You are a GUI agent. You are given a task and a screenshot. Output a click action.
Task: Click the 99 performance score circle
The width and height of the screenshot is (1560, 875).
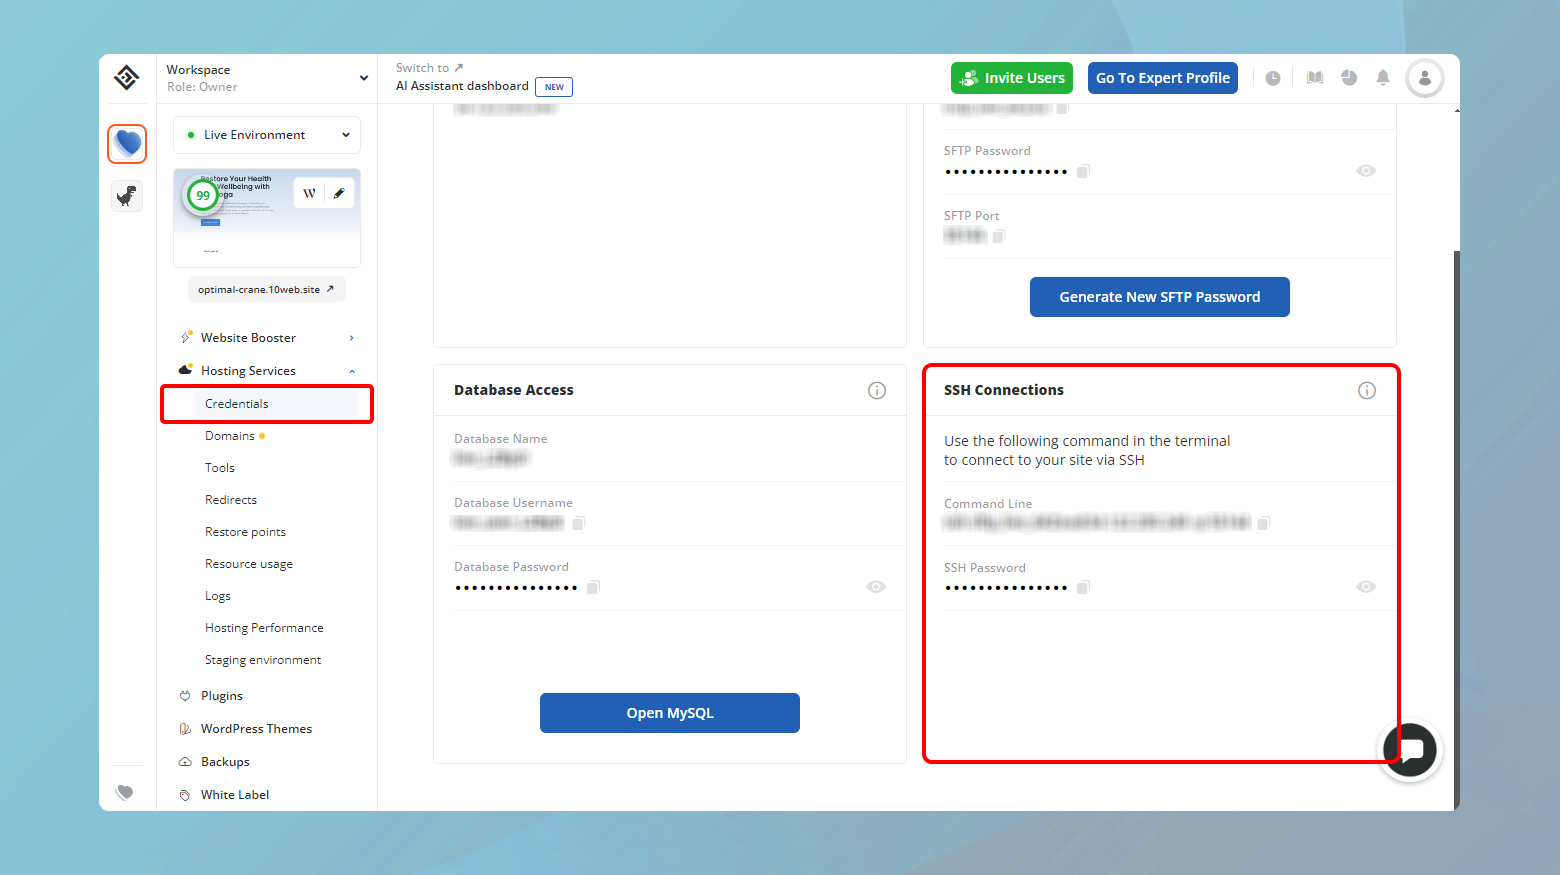[x=203, y=196]
